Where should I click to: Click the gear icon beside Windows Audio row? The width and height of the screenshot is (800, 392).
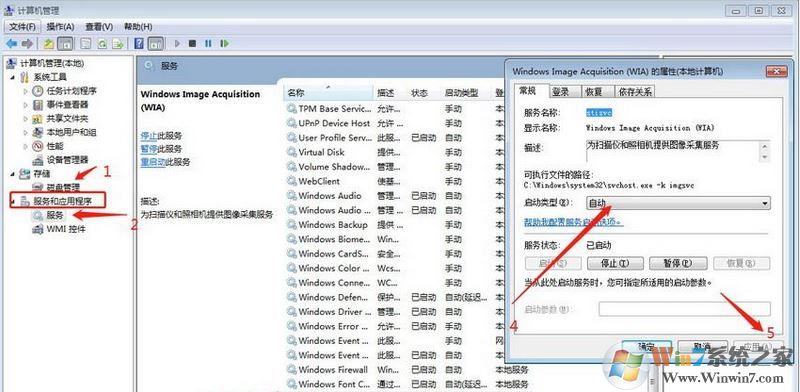(291, 196)
